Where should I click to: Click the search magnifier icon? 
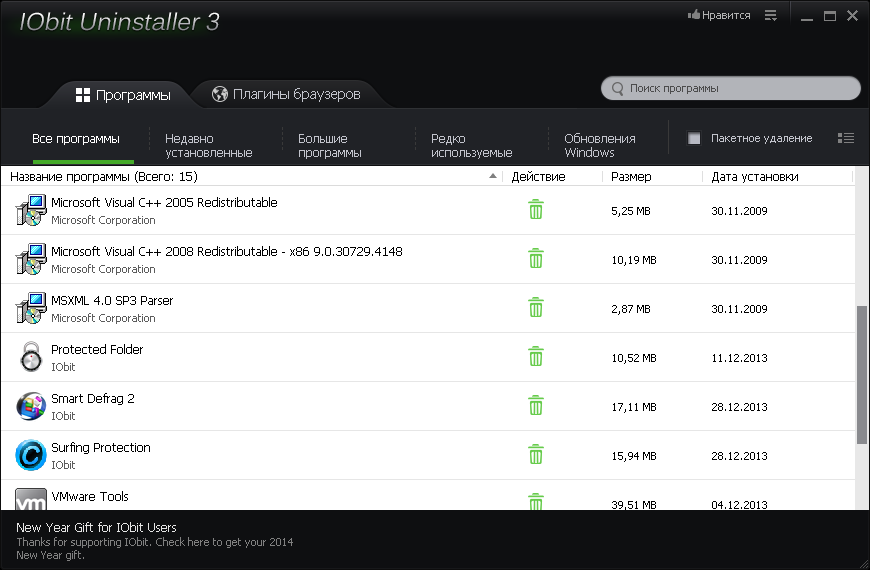pyautogui.click(x=618, y=88)
